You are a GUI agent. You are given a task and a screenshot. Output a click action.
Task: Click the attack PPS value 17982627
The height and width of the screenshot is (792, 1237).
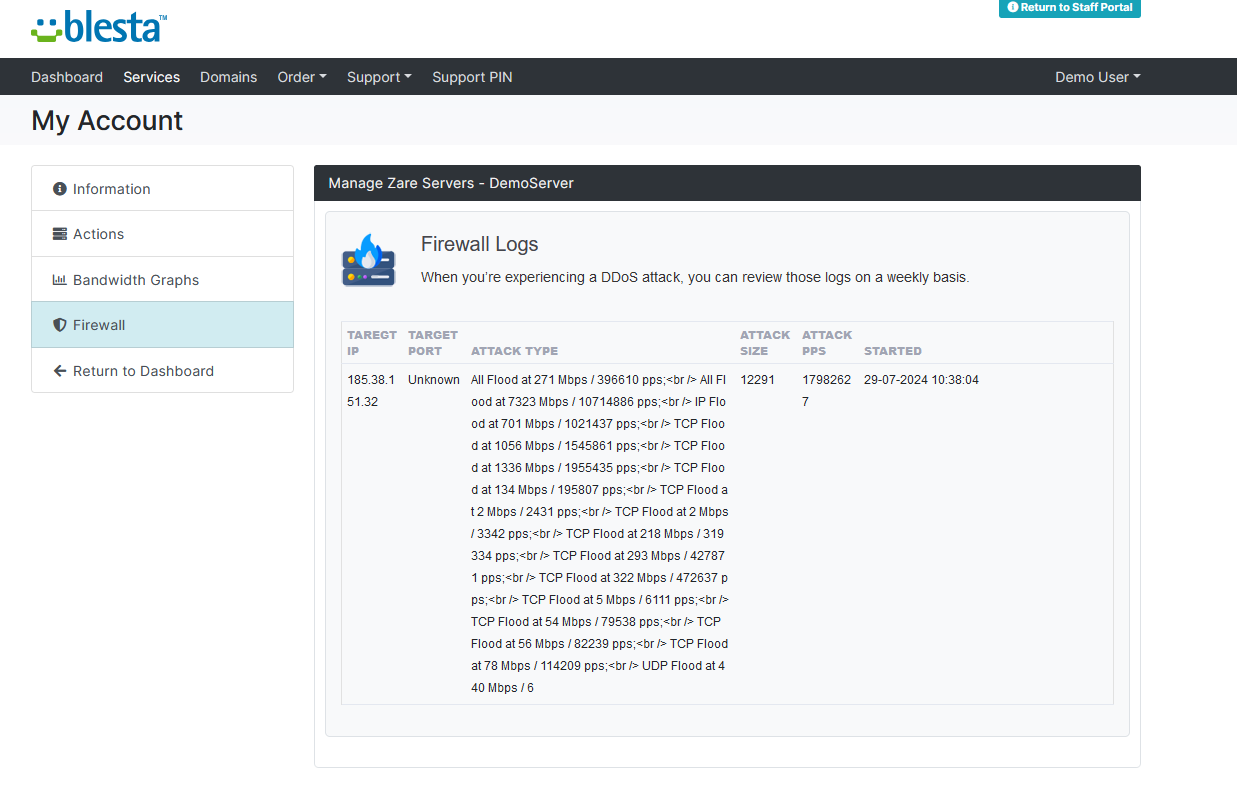(827, 391)
